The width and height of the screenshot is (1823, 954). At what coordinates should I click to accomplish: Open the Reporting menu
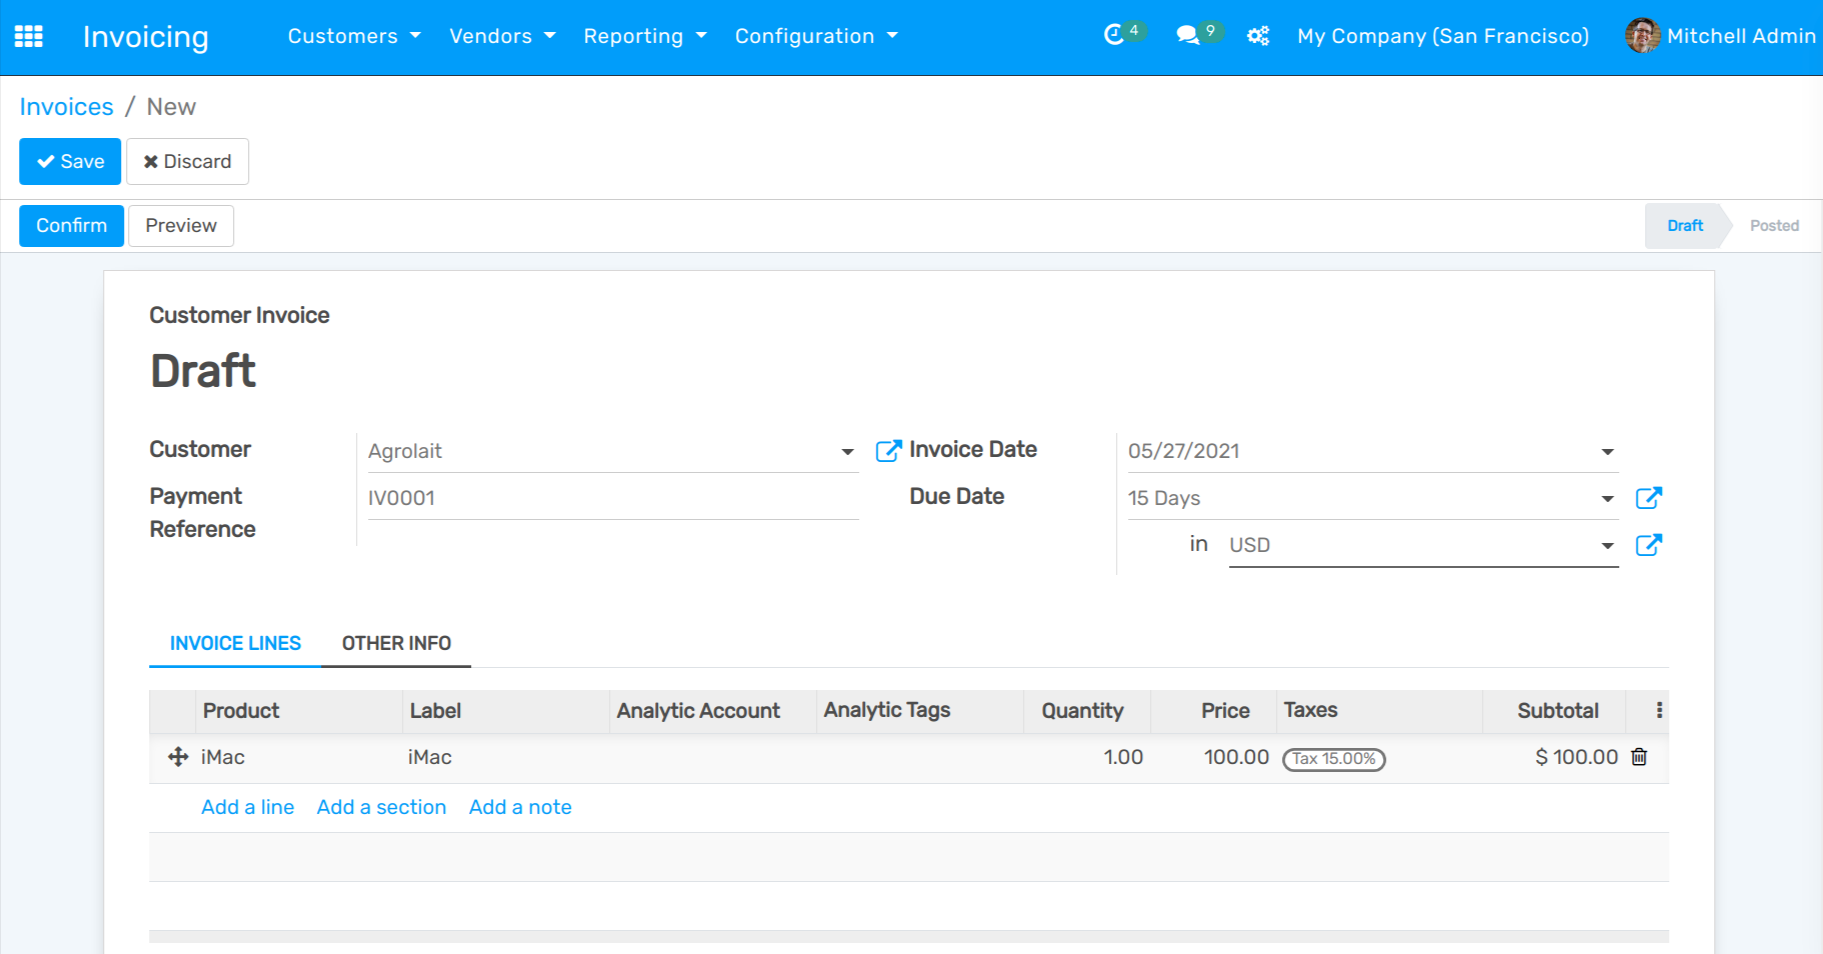(x=644, y=36)
